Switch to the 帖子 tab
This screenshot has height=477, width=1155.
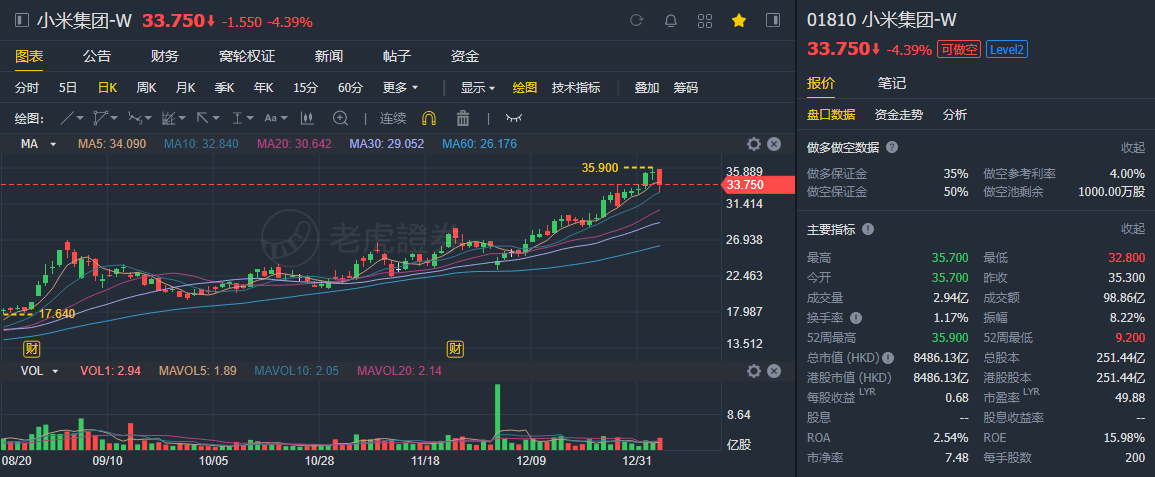pos(397,56)
